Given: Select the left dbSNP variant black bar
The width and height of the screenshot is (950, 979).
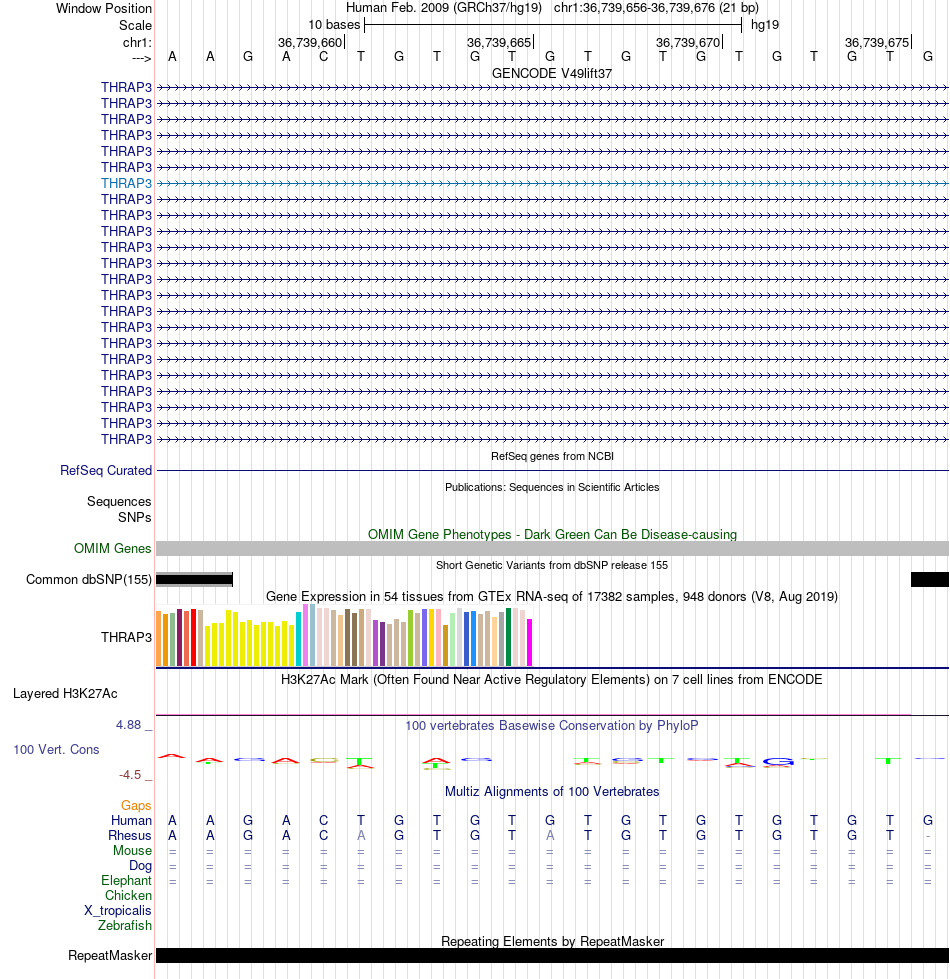Looking at the screenshot, I should (194, 580).
